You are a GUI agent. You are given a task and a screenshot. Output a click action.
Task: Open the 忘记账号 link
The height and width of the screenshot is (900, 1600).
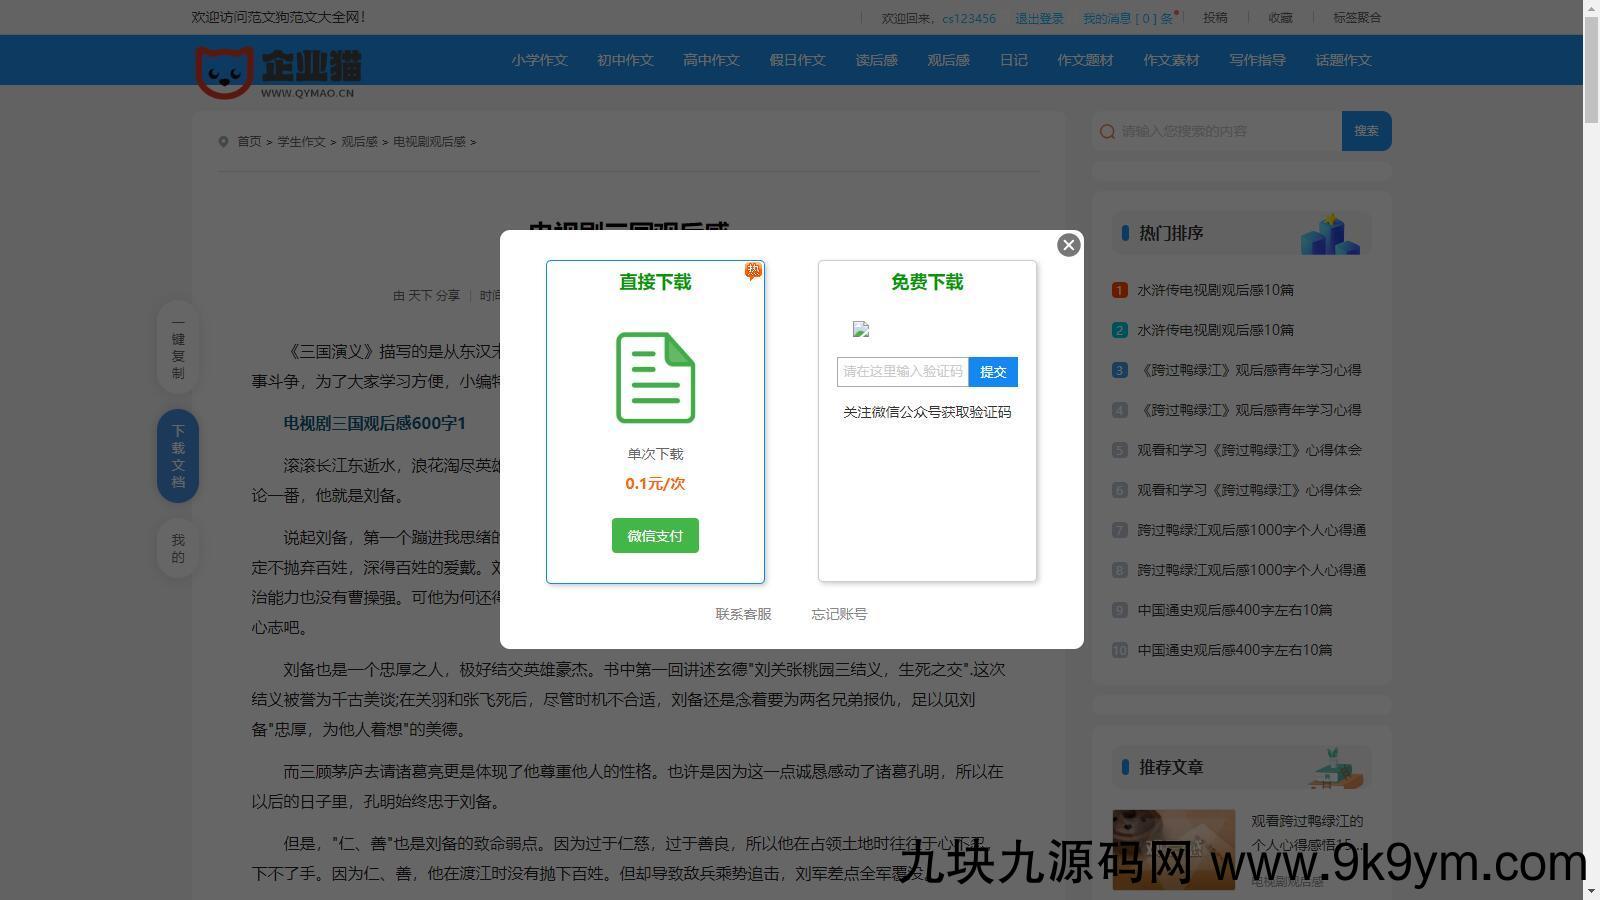pyautogui.click(x=839, y=614)
